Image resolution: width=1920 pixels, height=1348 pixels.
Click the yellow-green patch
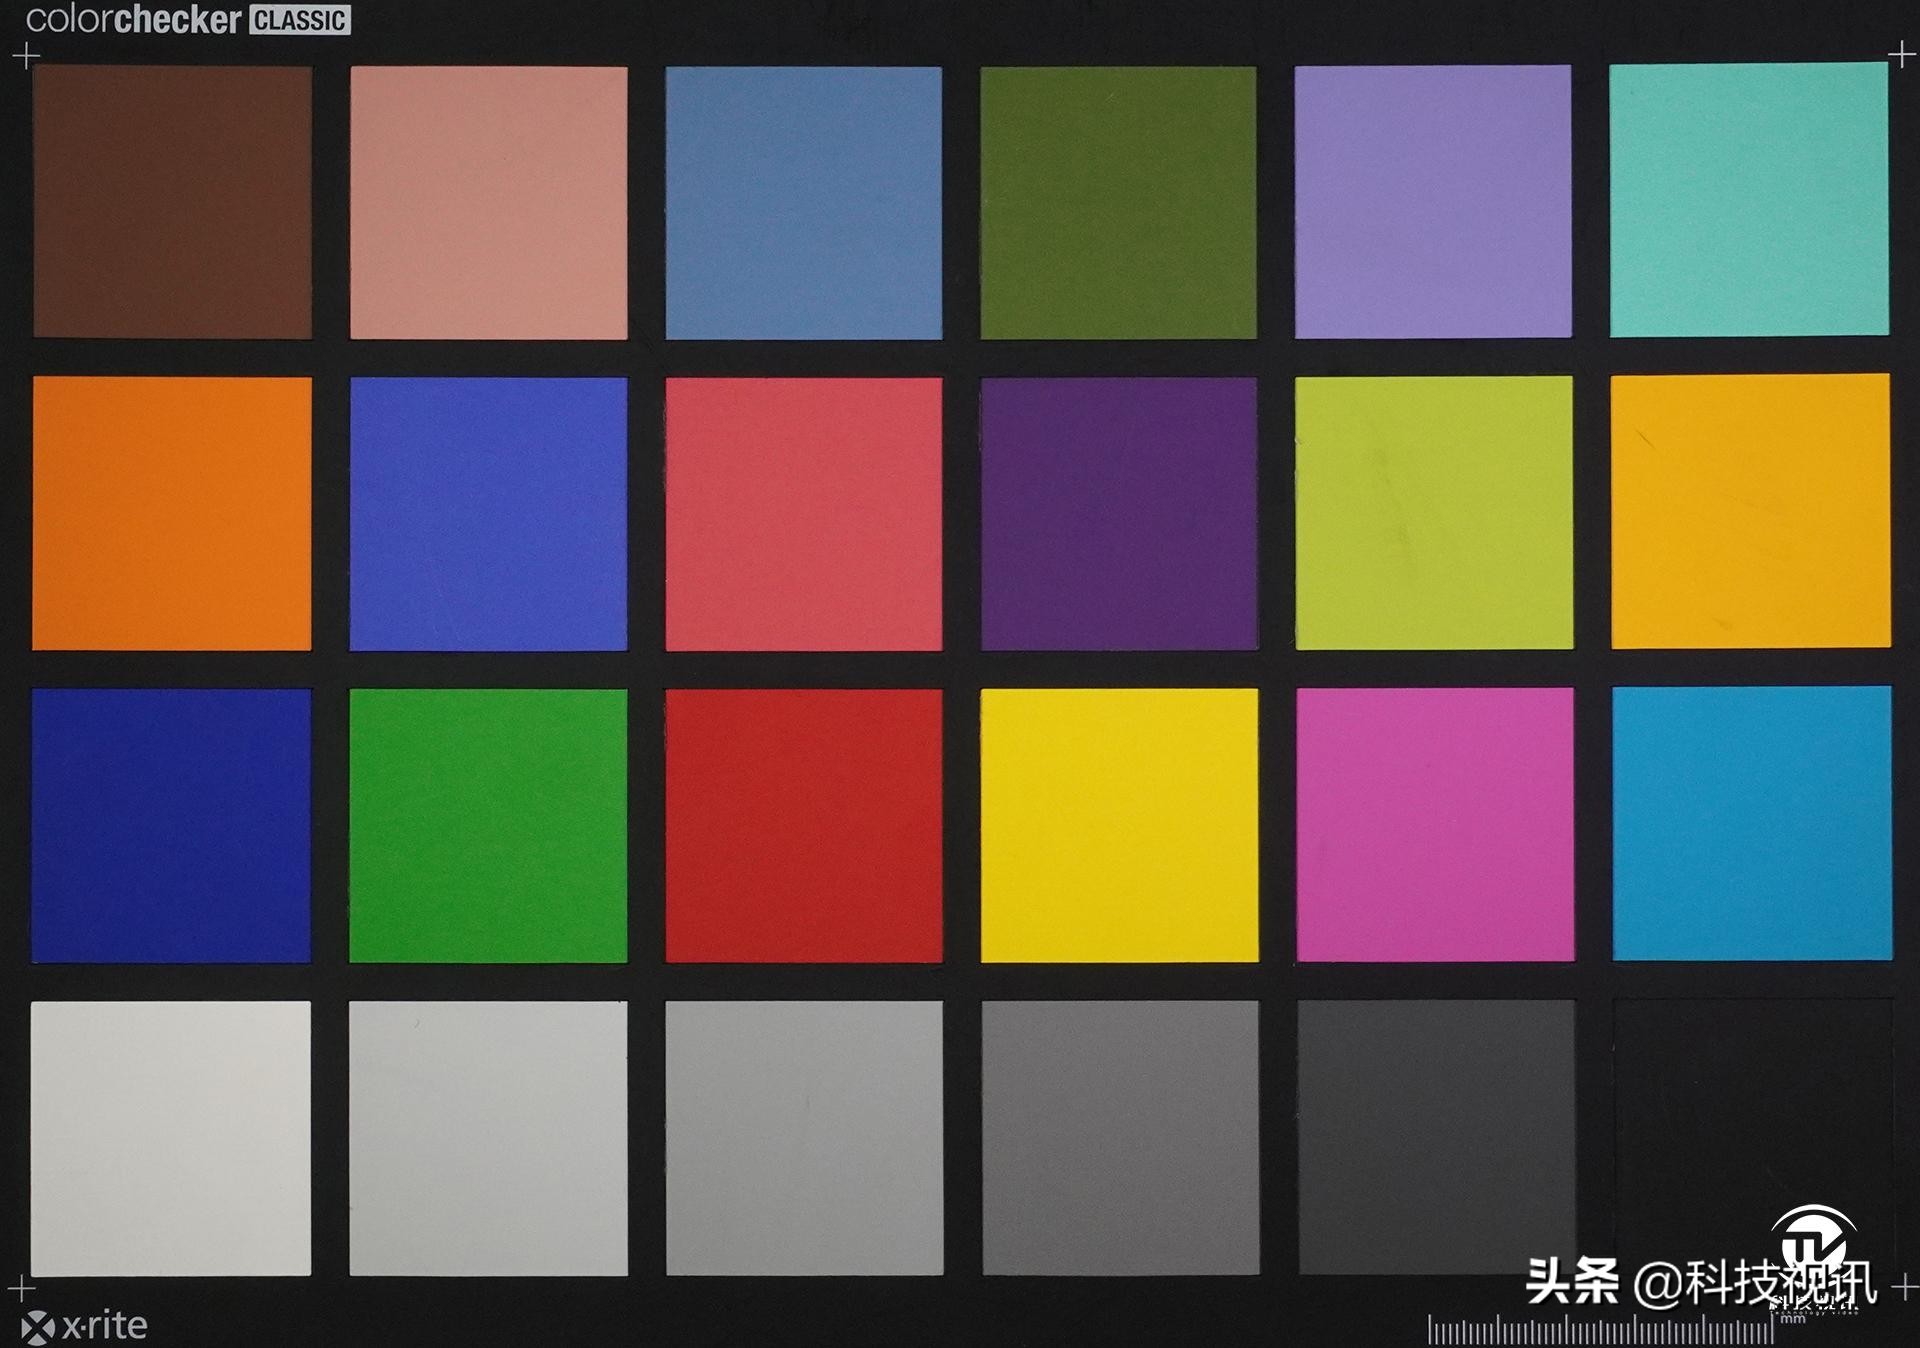tap(1434, 513)
